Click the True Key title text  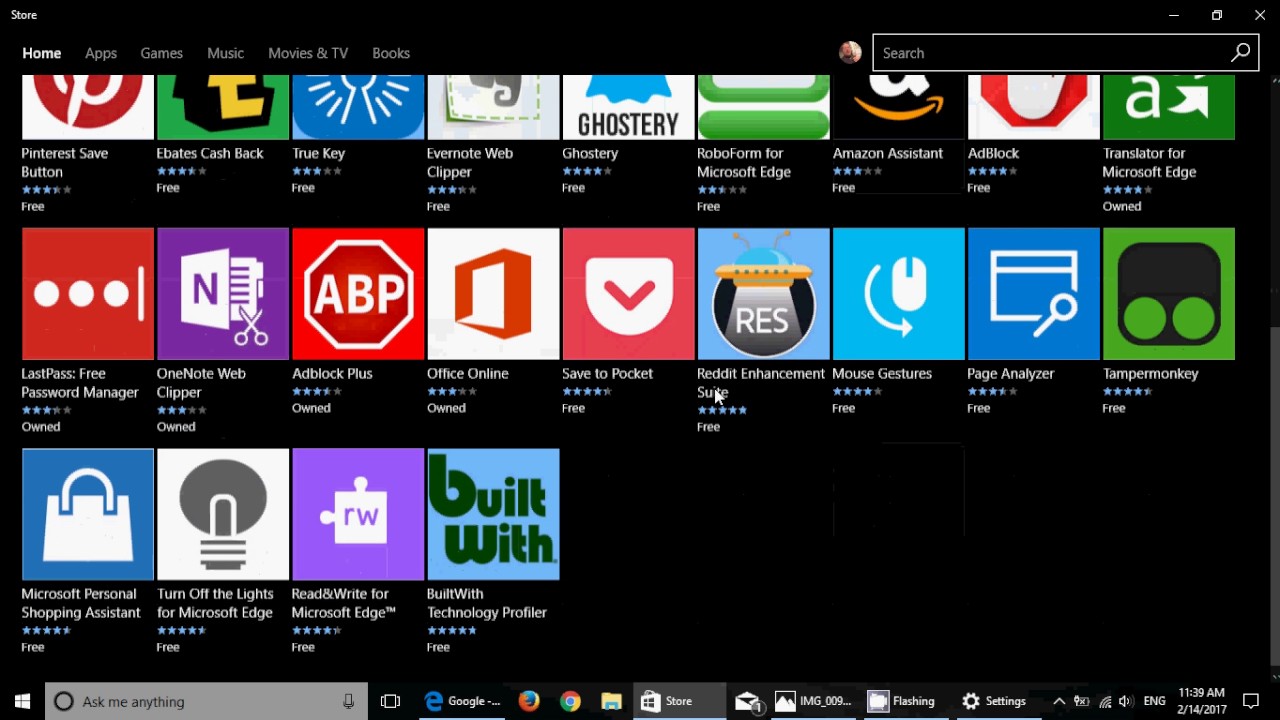tap(318, 153)
